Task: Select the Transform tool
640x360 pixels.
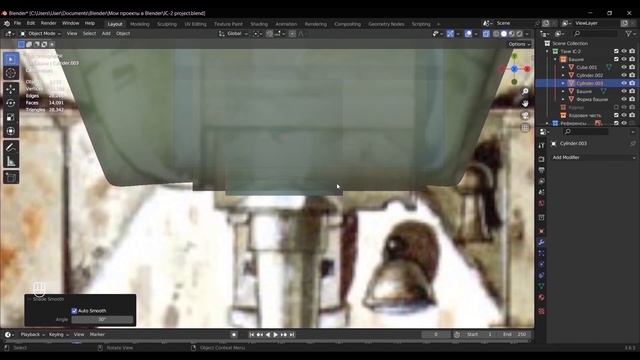Action: [11, 131]
